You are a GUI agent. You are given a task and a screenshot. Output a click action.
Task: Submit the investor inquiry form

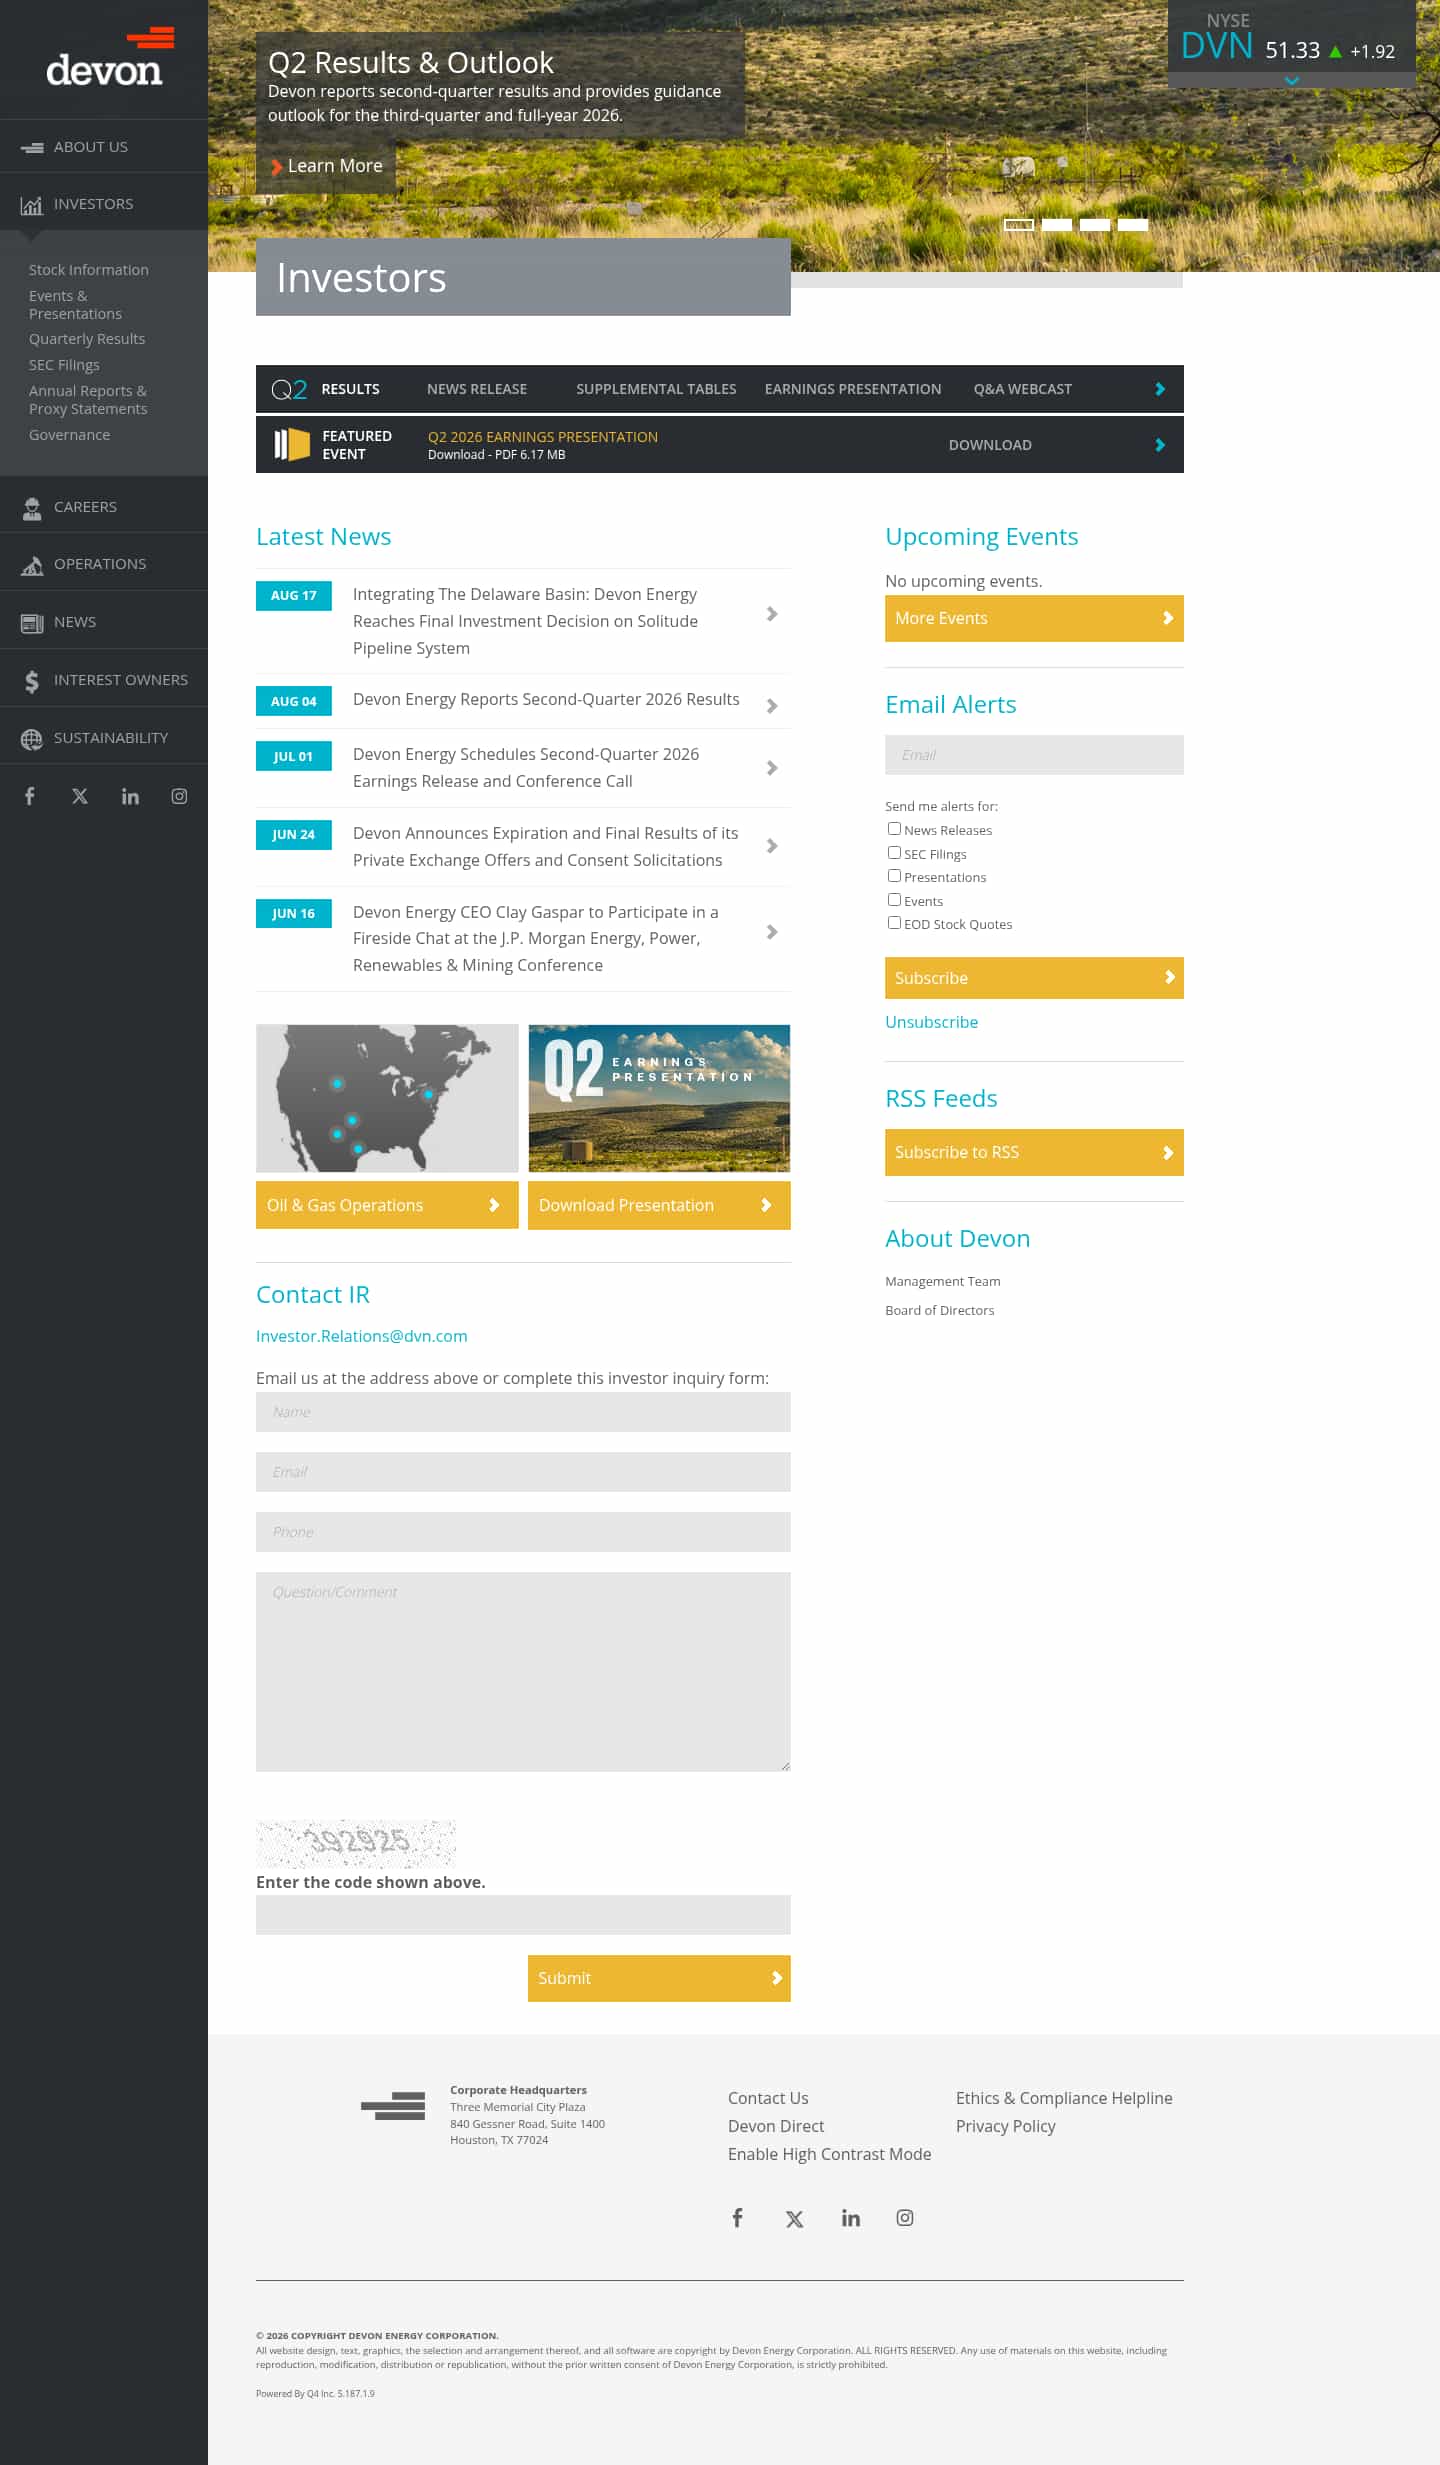pos(659,1978)
